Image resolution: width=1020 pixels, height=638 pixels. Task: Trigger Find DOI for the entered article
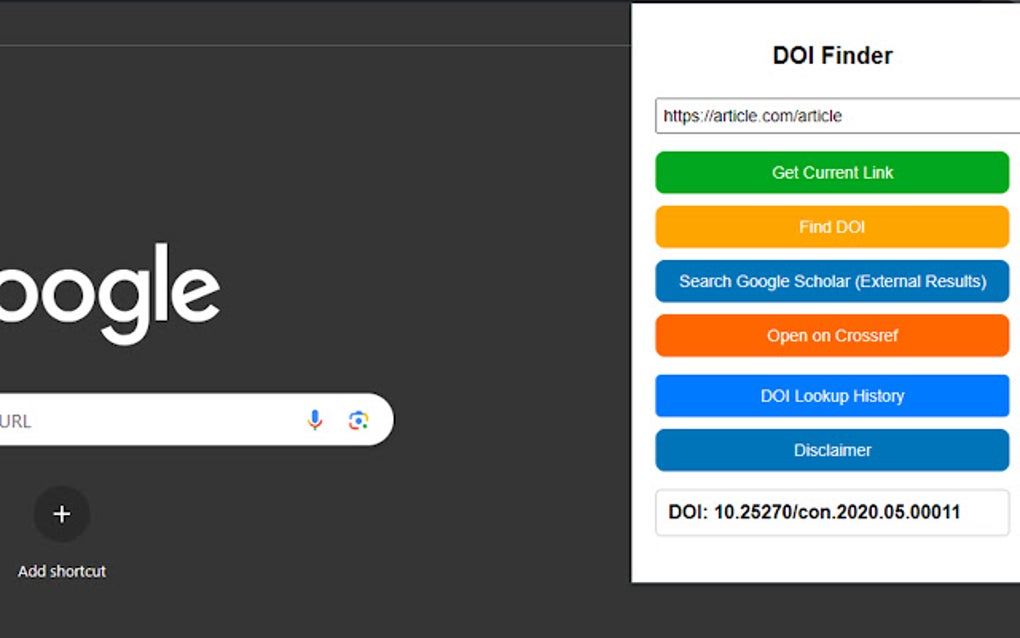point(832,227)
